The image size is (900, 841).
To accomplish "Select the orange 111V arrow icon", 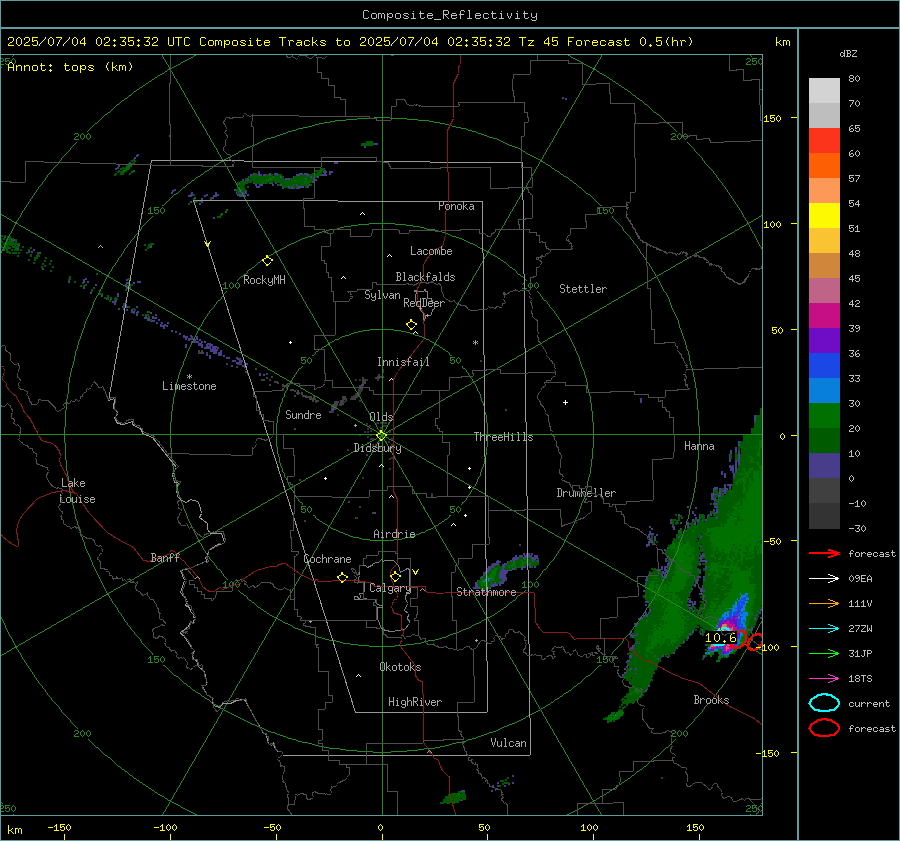I will tap(824, 603).
